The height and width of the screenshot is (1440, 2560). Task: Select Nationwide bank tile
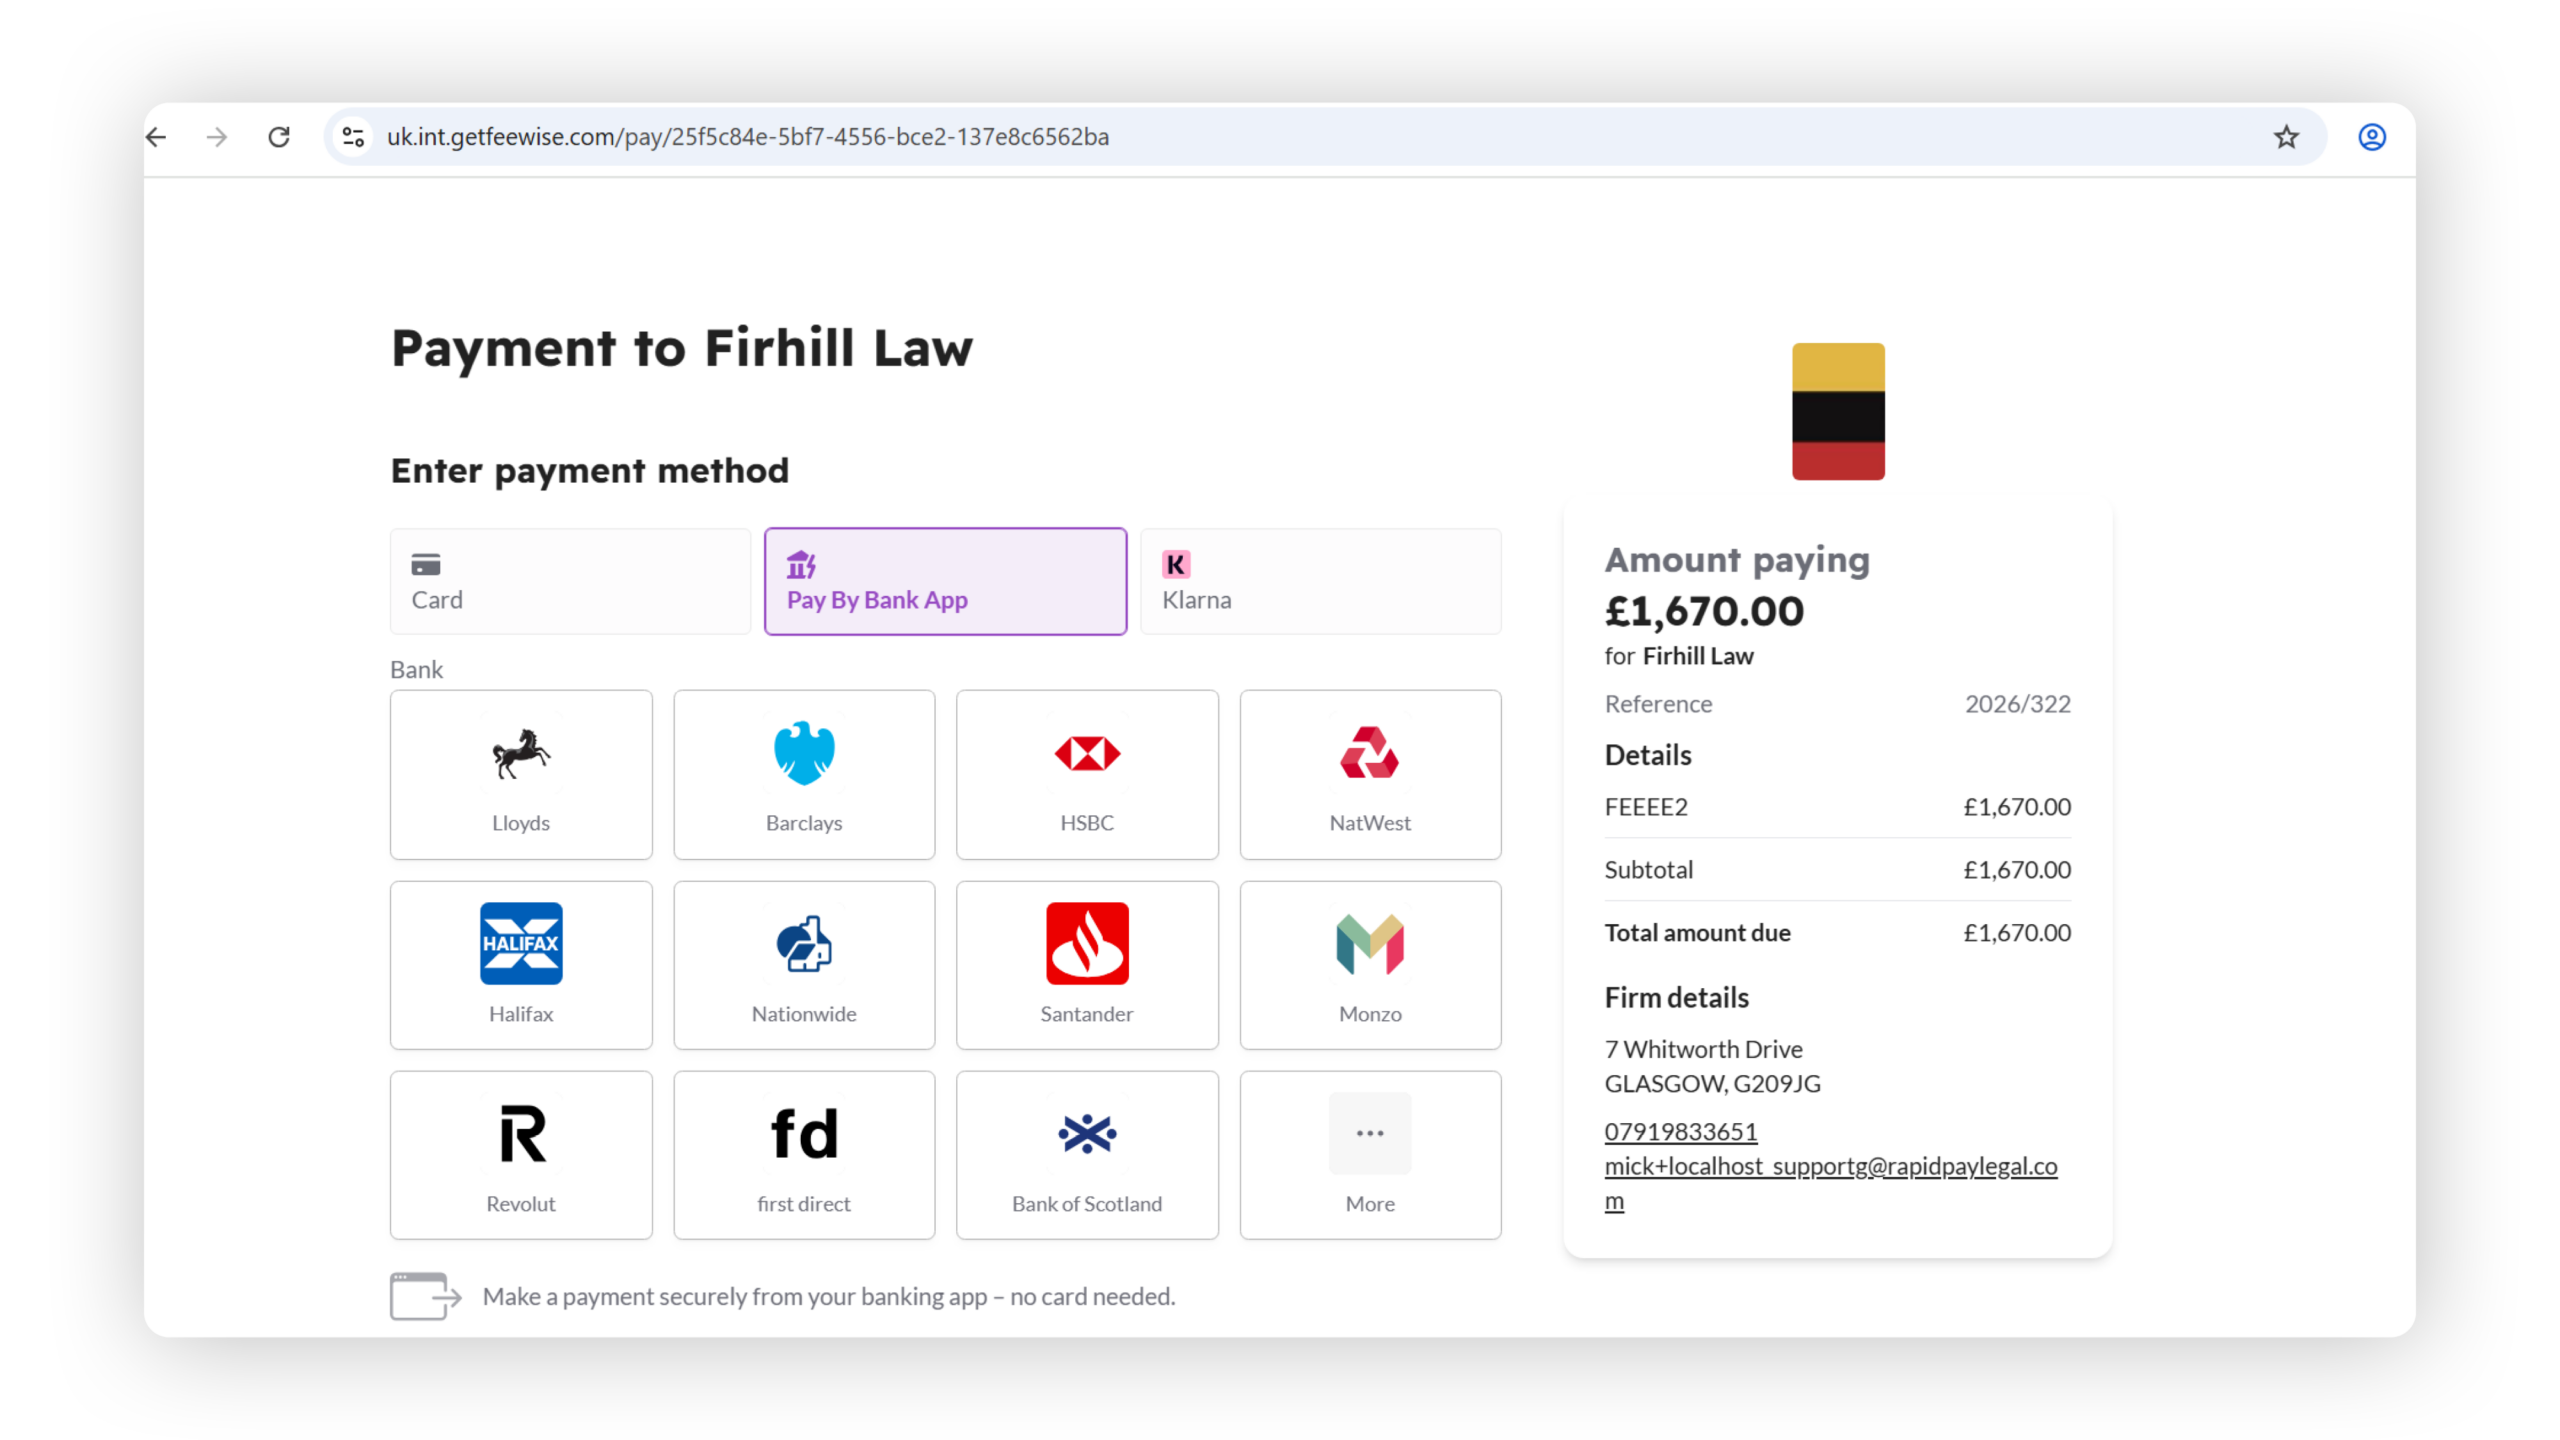pos(804,964)
